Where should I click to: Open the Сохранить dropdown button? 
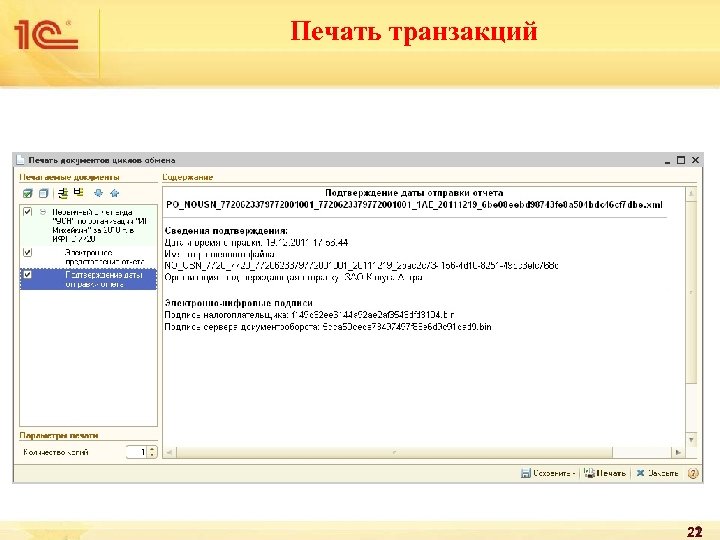pyautogui.click(x=548, y=473)
